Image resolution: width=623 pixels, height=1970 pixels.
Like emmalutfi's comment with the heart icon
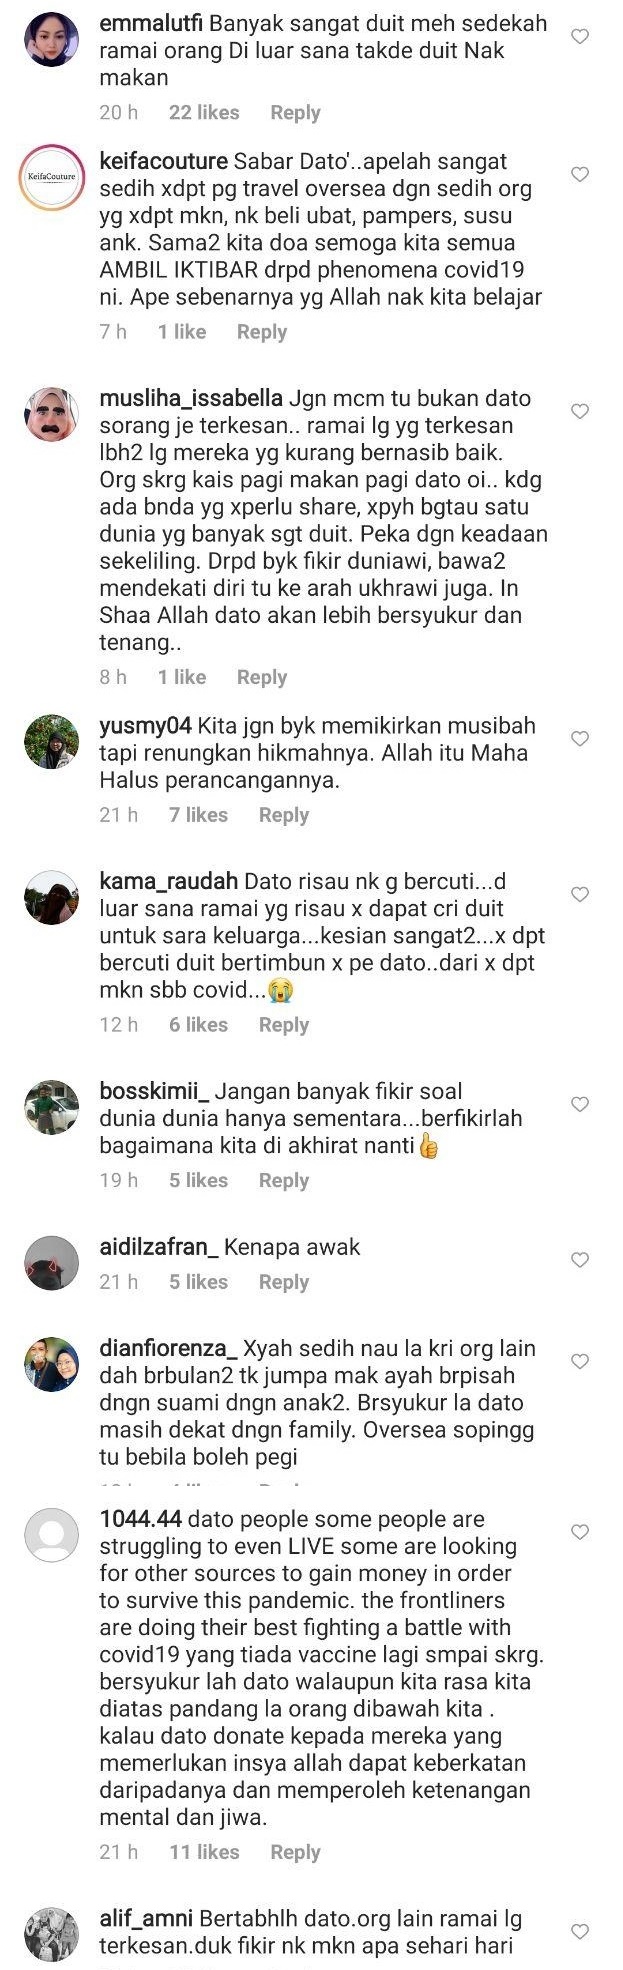coord(579,37)
